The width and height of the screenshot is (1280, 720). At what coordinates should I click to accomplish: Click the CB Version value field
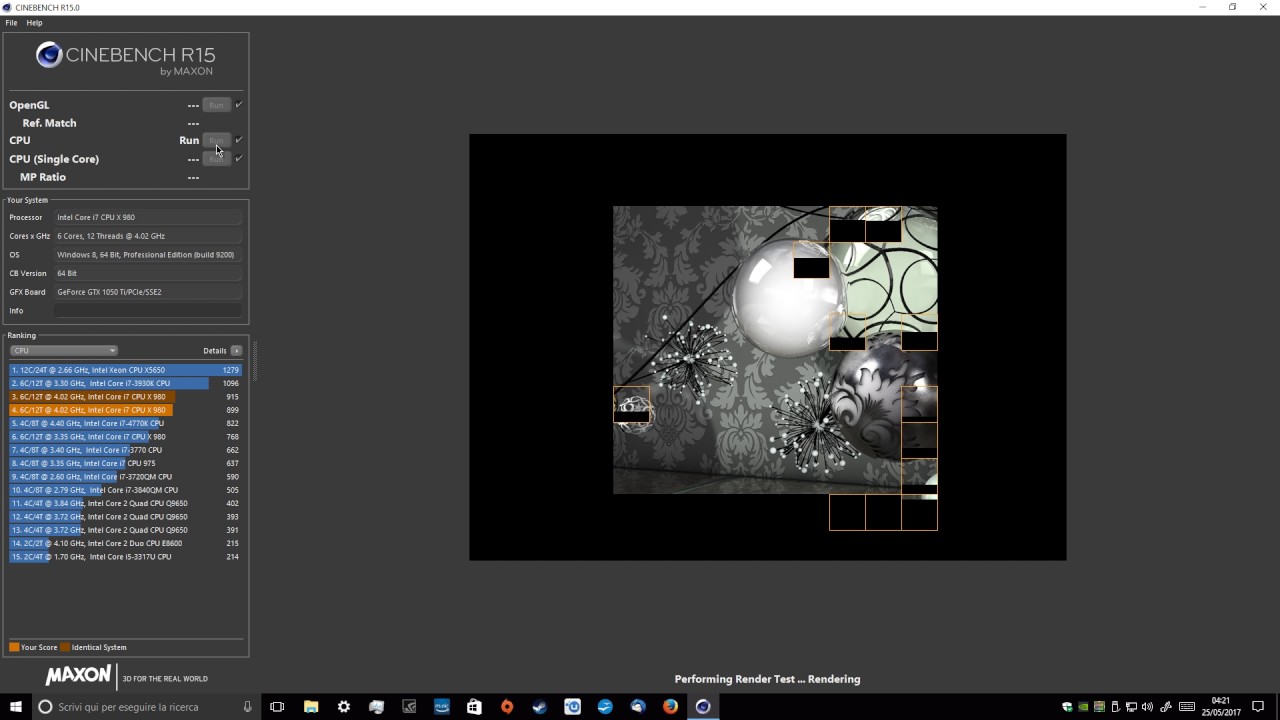(x=148, y=273)
